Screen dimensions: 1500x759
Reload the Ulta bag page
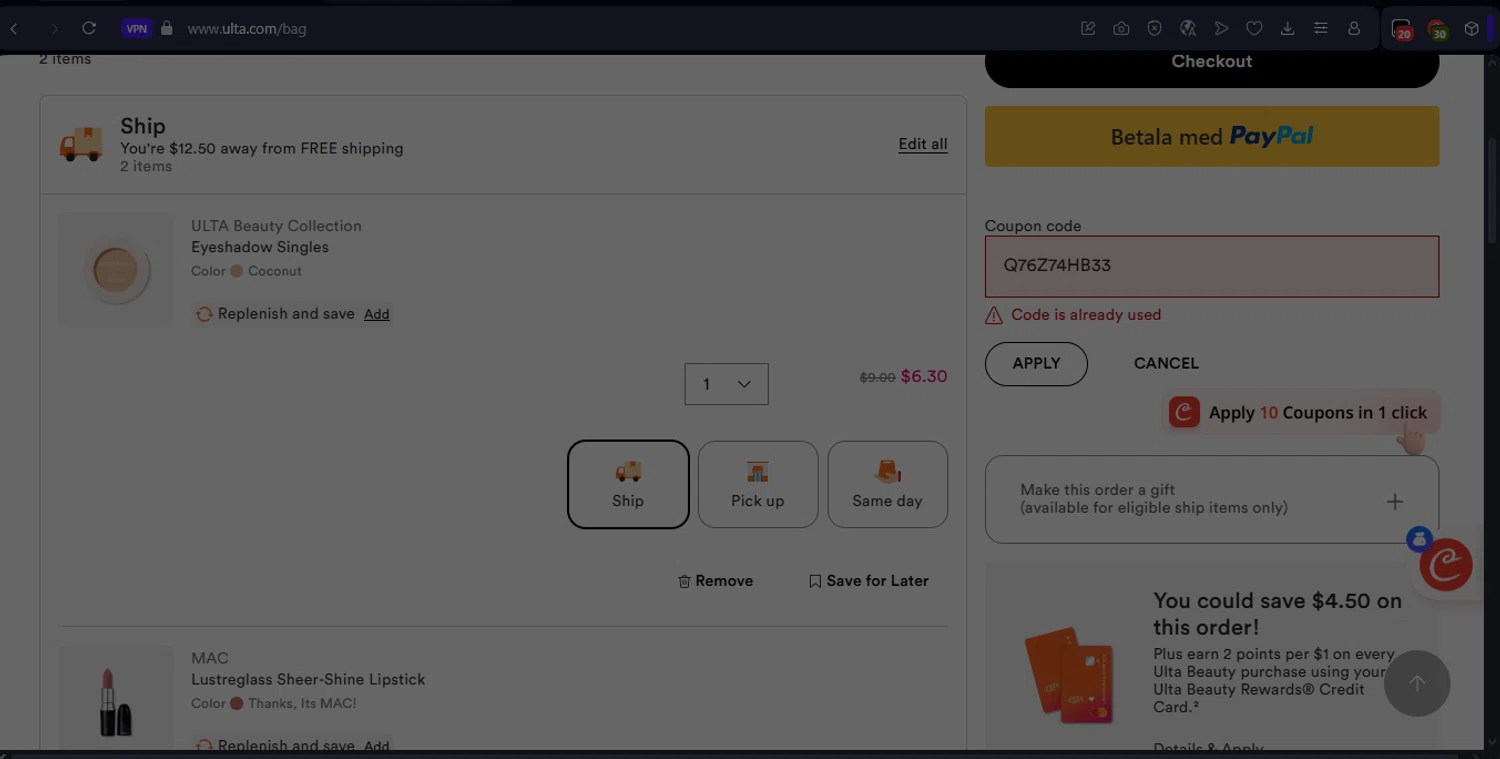tap(89, 29)
